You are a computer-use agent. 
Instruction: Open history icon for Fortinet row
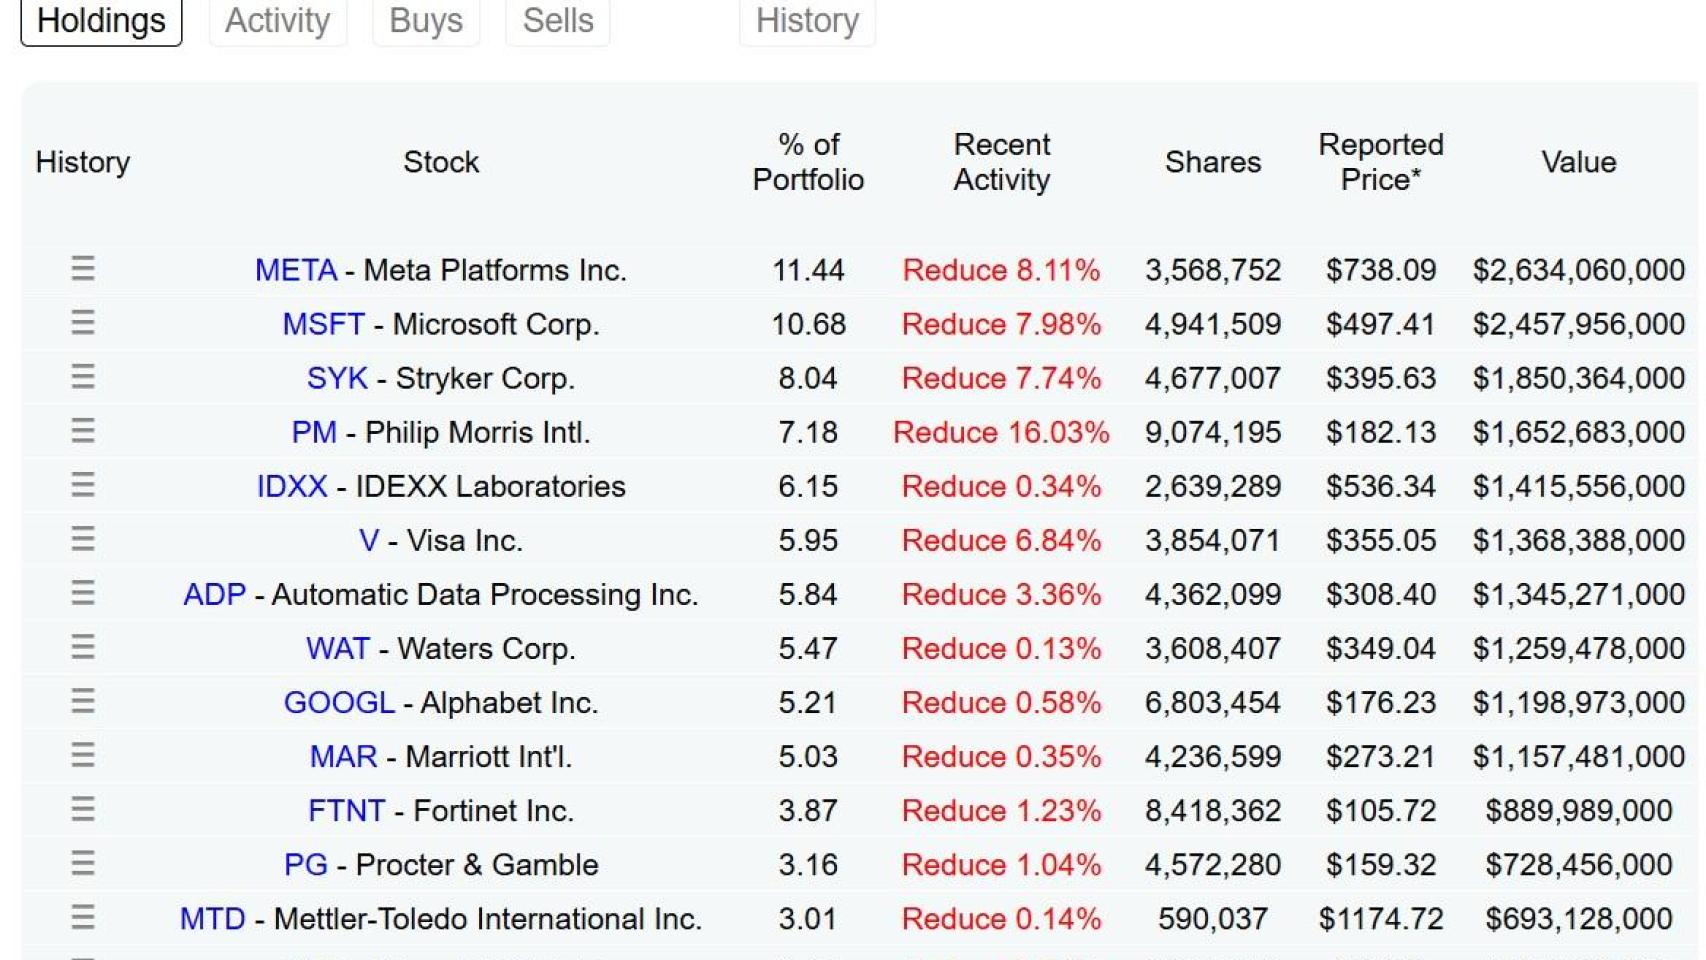click(83, 809)
